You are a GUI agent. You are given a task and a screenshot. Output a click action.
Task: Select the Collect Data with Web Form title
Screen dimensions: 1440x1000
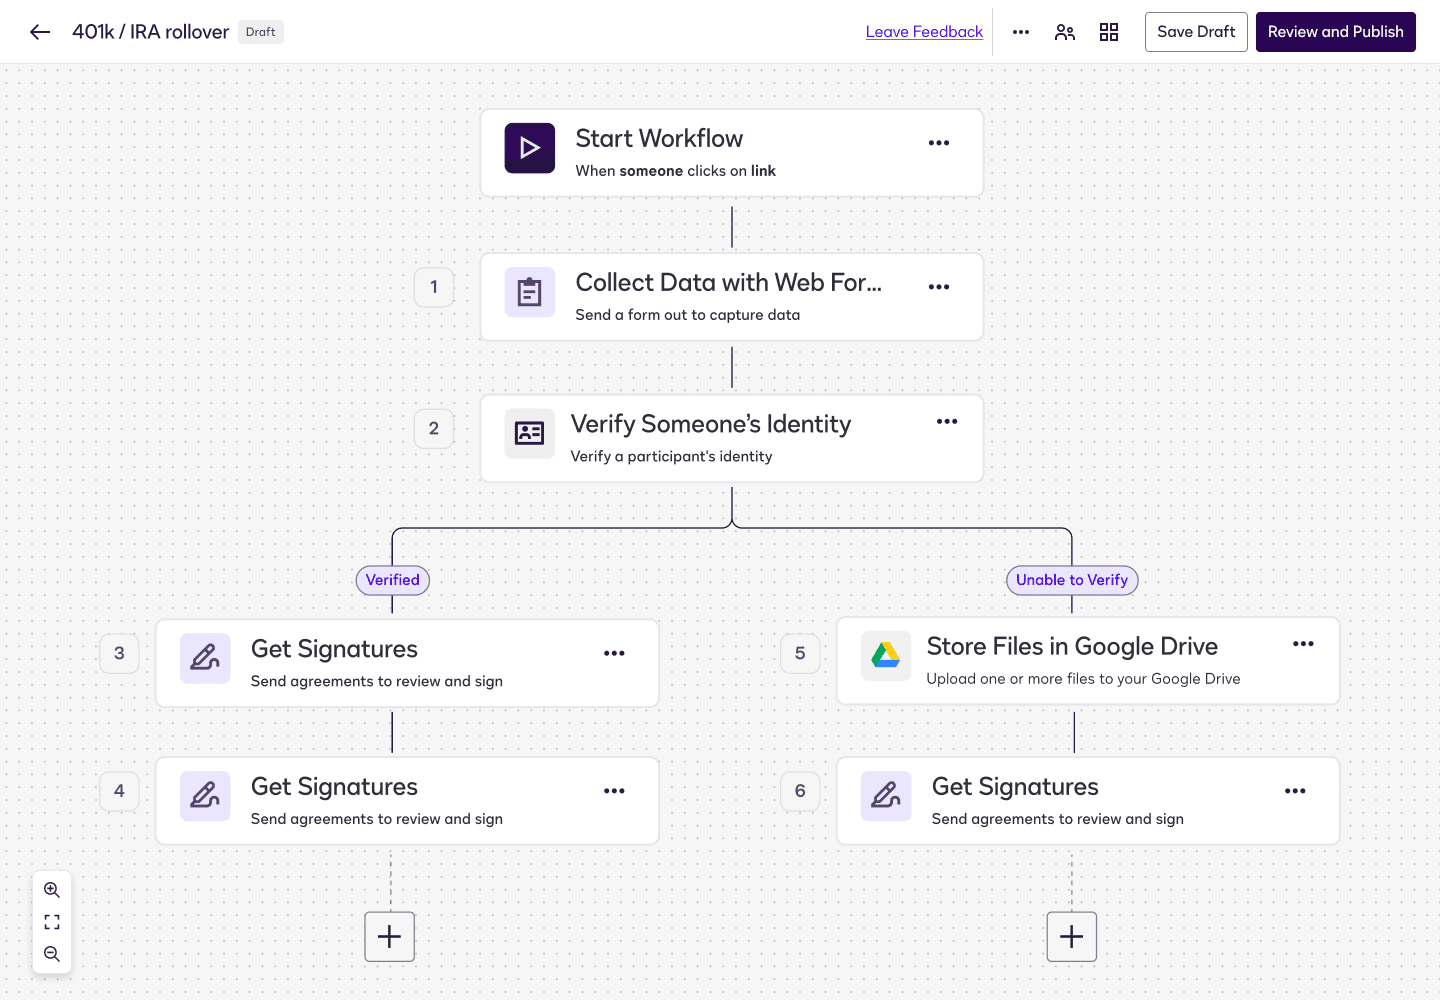click(x=729, y=283)
